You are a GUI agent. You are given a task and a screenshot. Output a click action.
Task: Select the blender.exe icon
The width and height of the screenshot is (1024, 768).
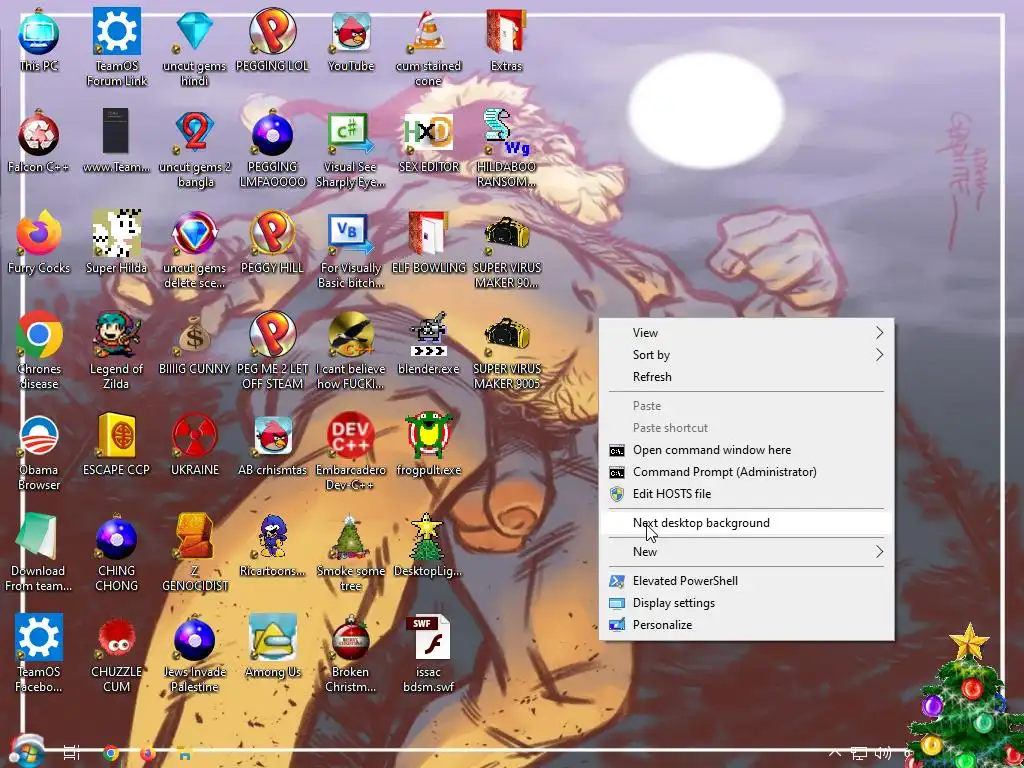428,344
